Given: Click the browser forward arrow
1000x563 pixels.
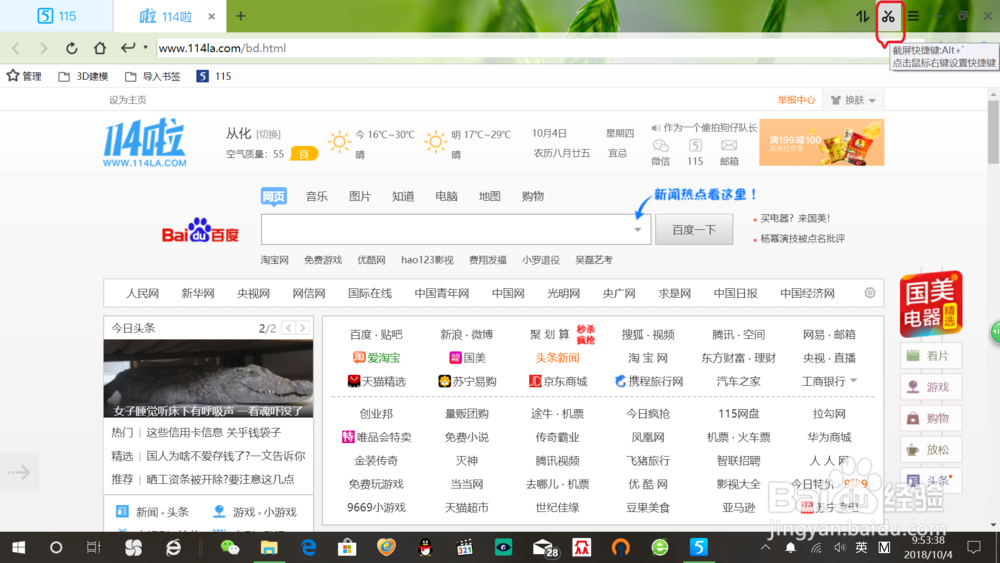Looking at the screenshot, I should point(43,48).
